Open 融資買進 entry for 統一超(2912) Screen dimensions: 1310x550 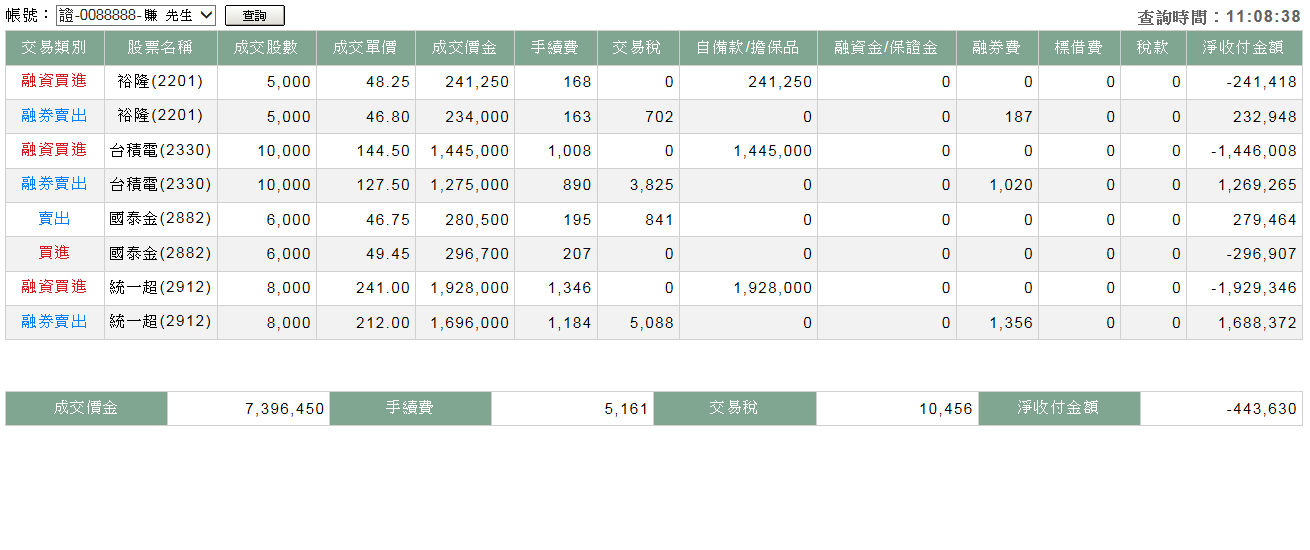pos(54,287)
